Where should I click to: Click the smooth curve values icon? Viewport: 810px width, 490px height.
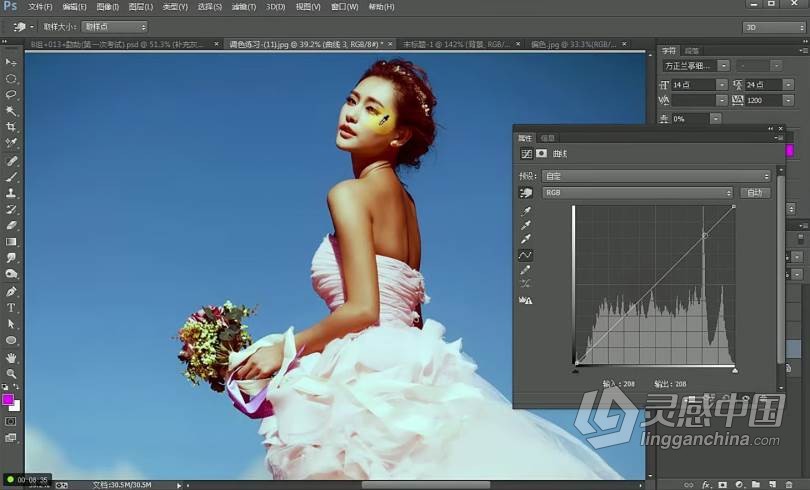tap(526, 283)
